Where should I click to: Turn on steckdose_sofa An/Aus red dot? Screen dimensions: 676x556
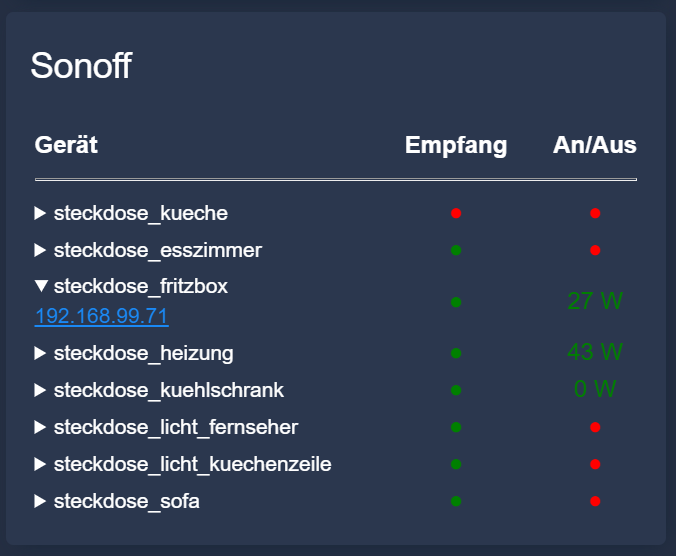(x=595, y=501)
